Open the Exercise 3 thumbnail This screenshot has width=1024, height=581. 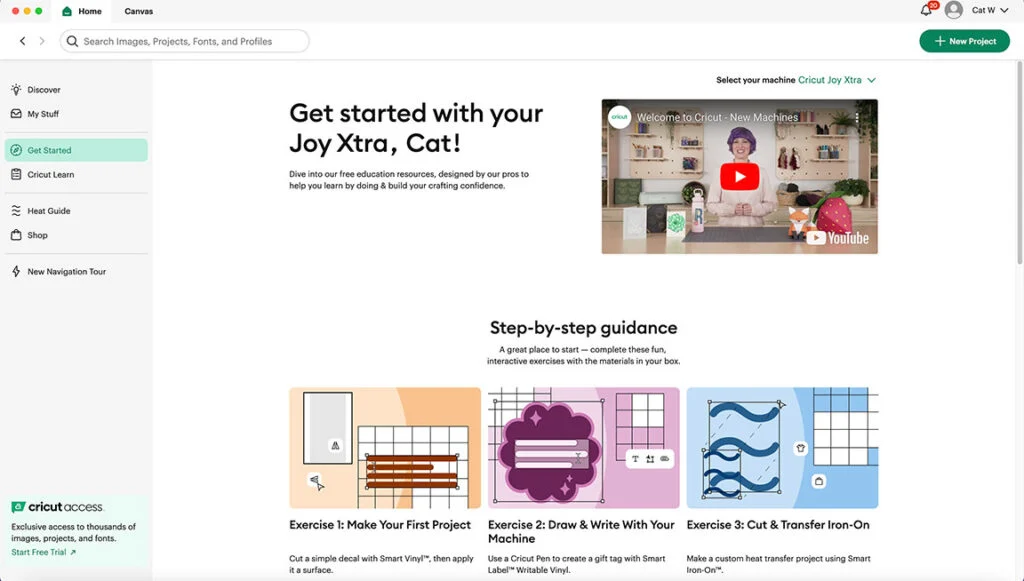(782, 448)
